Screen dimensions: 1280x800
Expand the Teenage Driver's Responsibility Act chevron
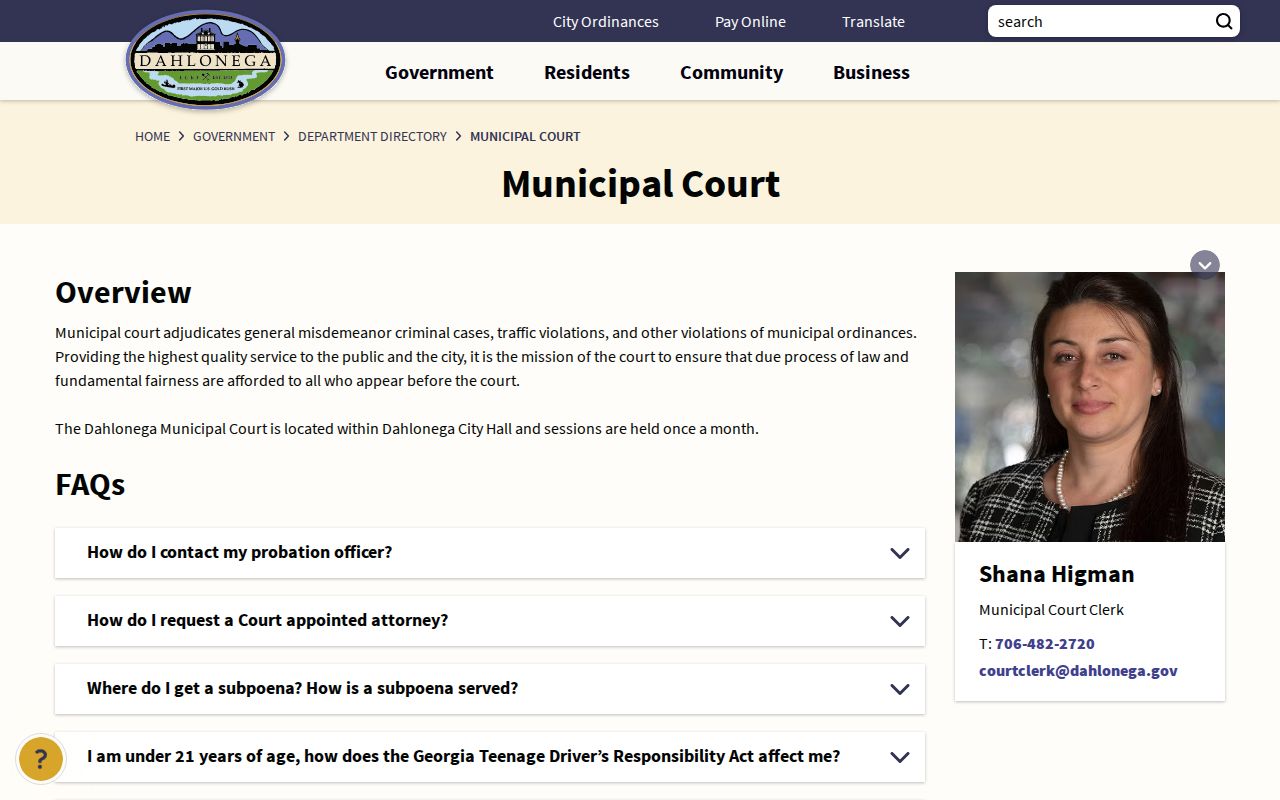click(900, 757)
